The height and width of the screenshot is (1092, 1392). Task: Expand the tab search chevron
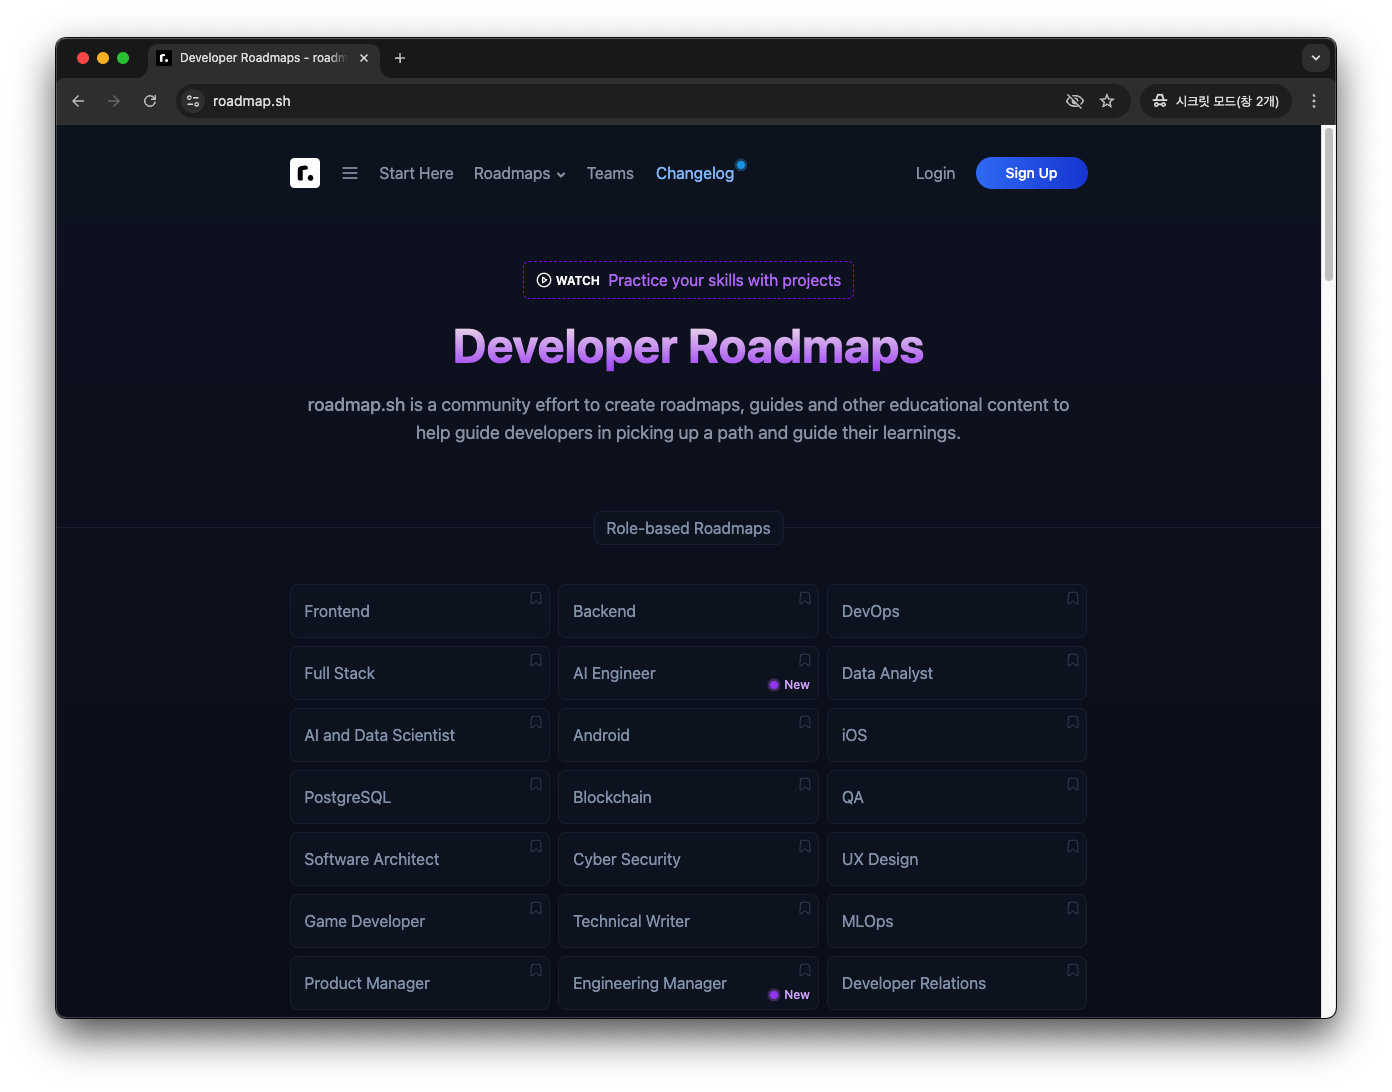(x=1316, y=58)
